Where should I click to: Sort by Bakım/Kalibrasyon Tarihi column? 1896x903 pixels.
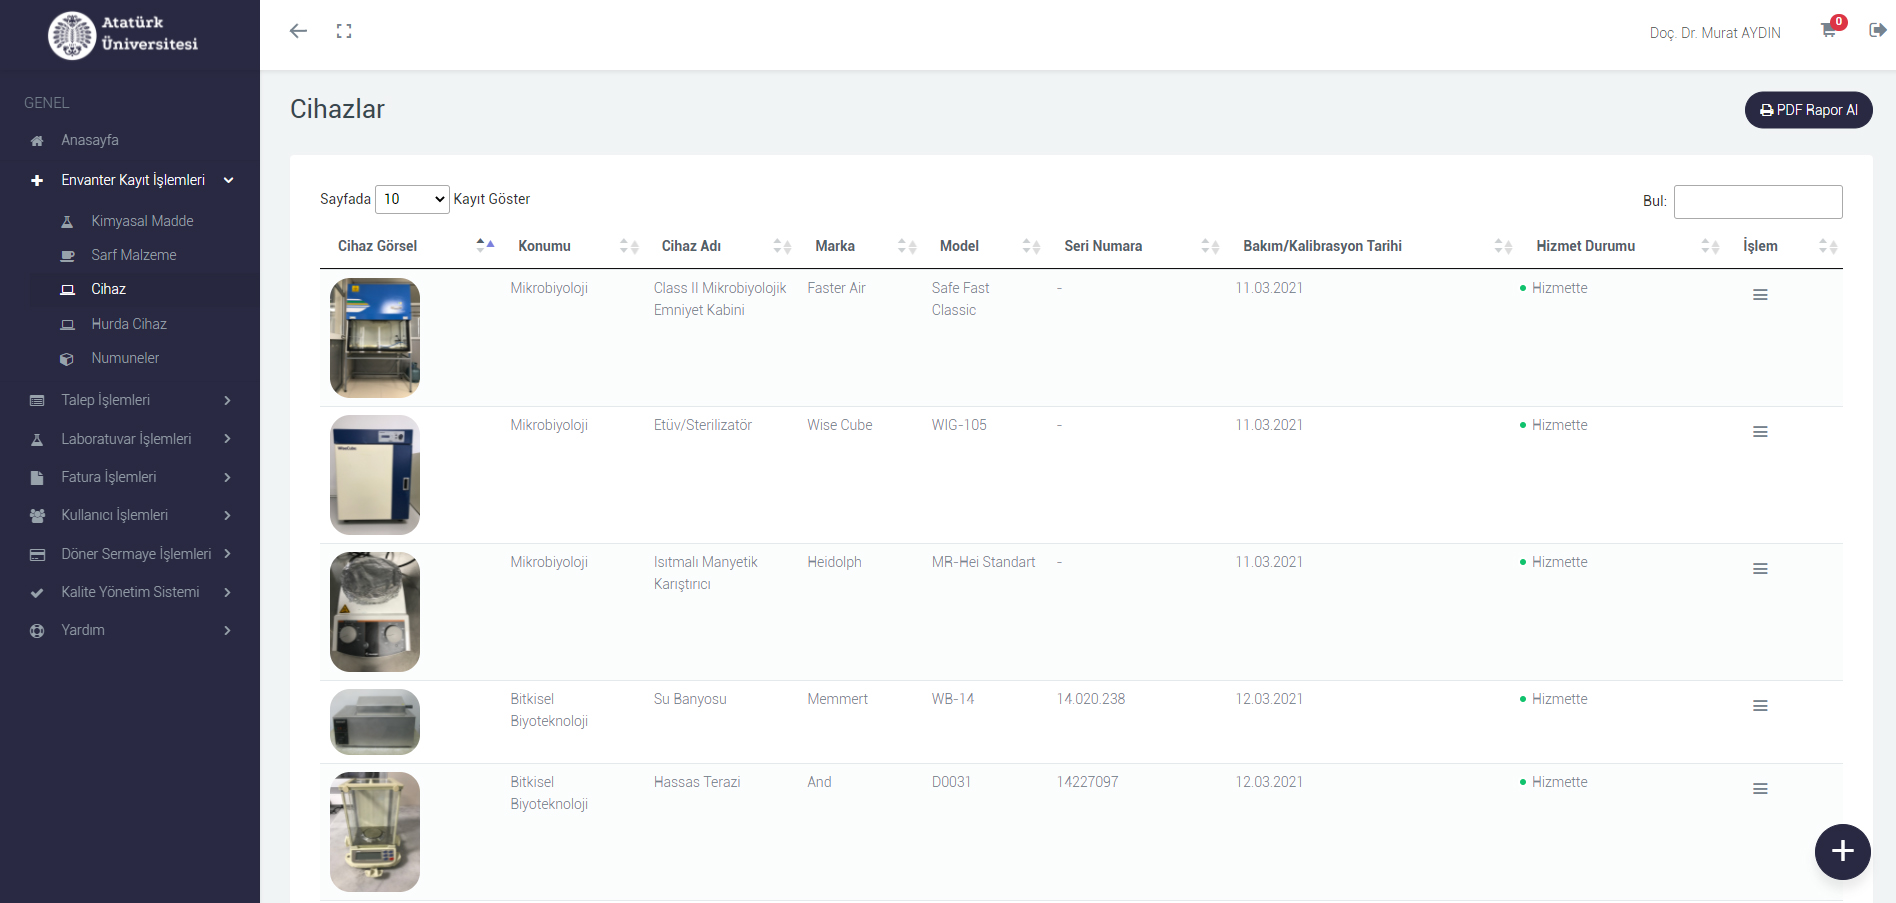coord(1322,246)
